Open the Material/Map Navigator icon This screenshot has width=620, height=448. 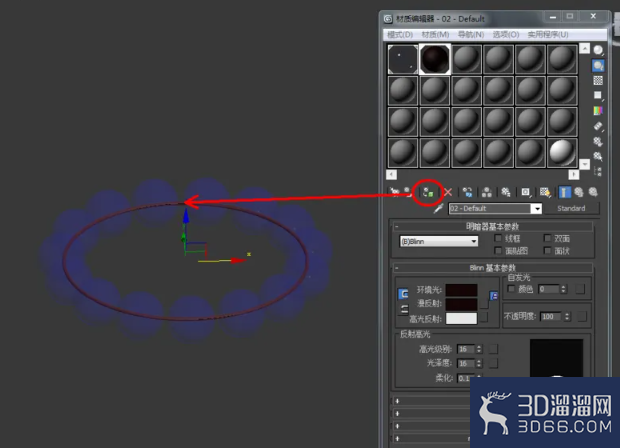pyautogui.click(x=598, y=171)
